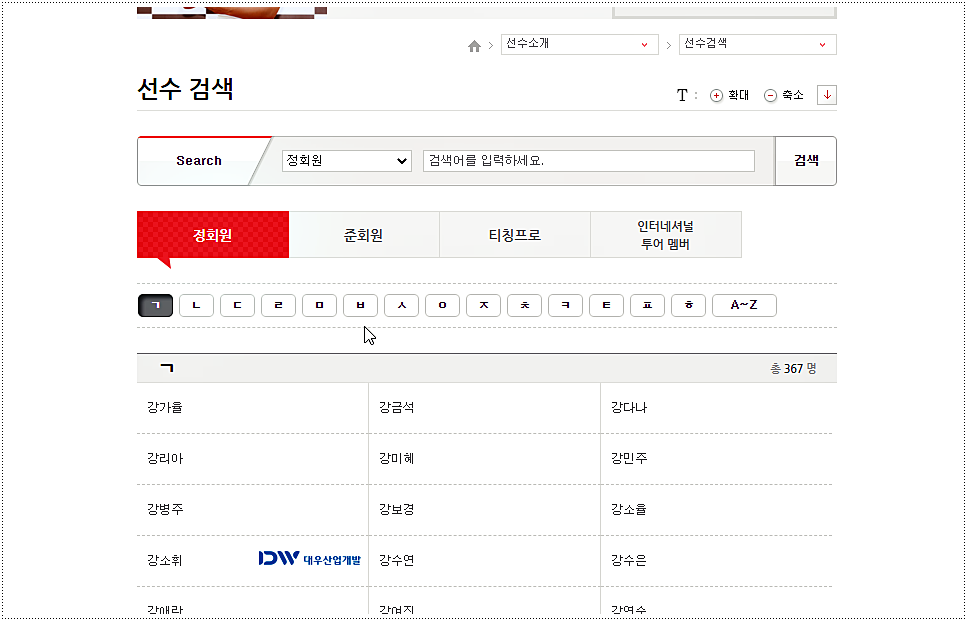Screen dimensions: 967x621
Task: Open player 강병주
Action: click(x=165, y=510)
